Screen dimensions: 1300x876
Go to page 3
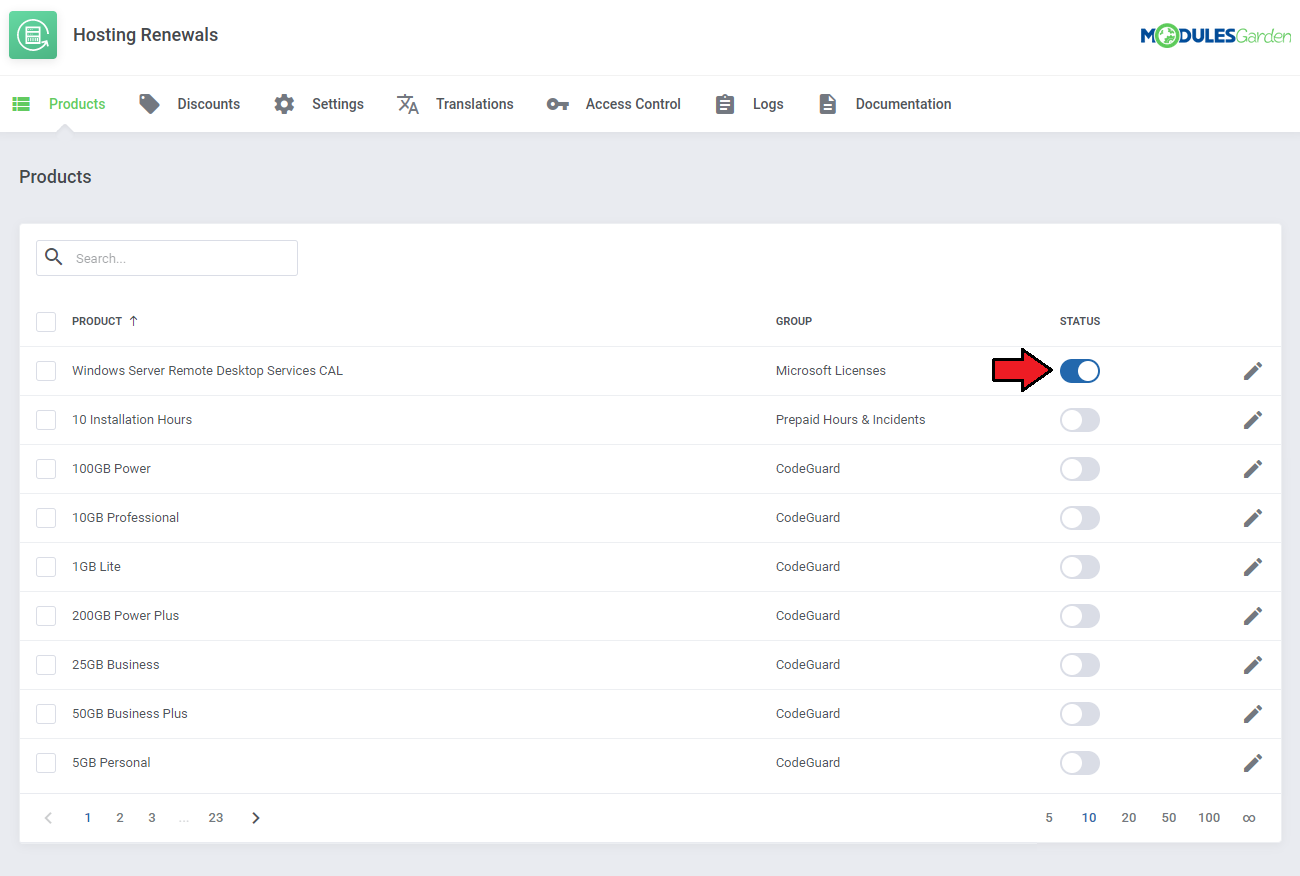[x=152, y=818]
